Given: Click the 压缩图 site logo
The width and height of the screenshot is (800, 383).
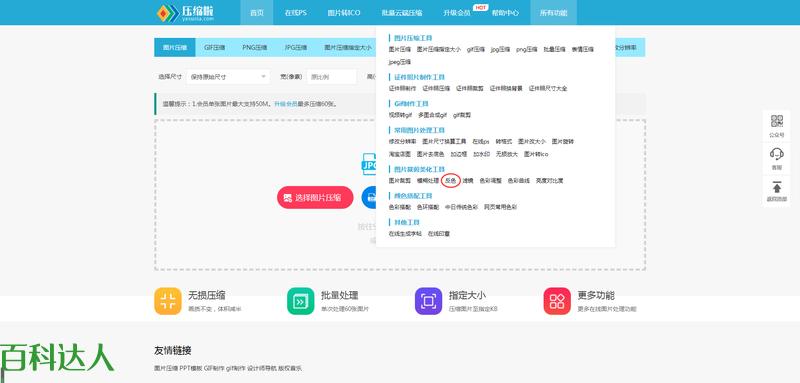Looking at the screenshot, I should pos(185,13).
